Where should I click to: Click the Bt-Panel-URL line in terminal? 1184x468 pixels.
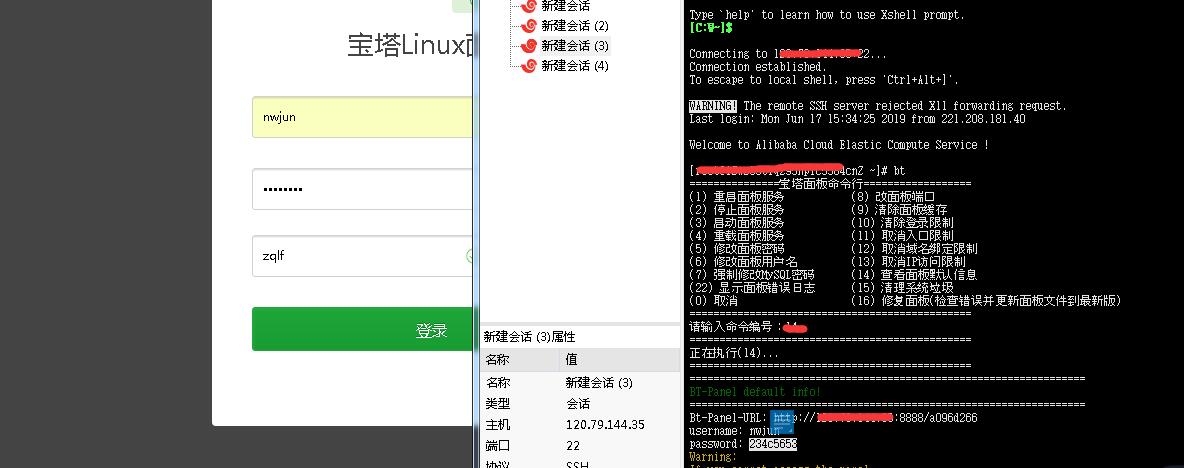coord(833,417)
